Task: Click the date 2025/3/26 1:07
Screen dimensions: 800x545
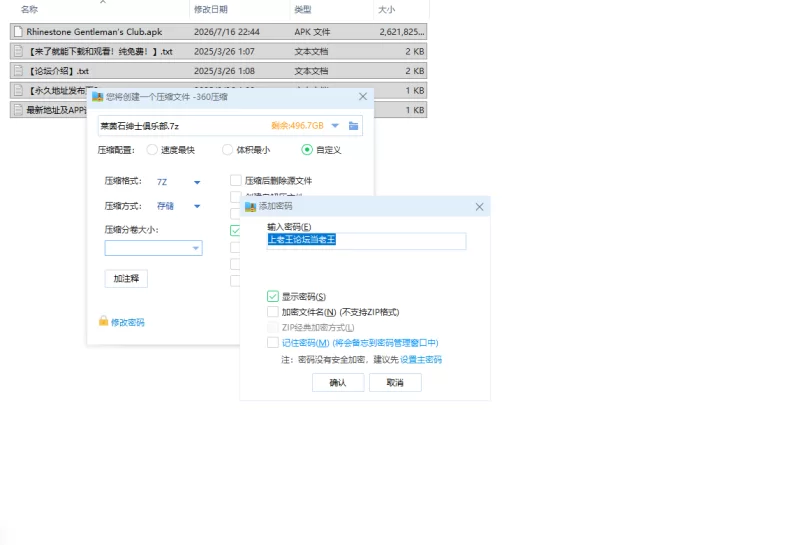Action: 224,51
